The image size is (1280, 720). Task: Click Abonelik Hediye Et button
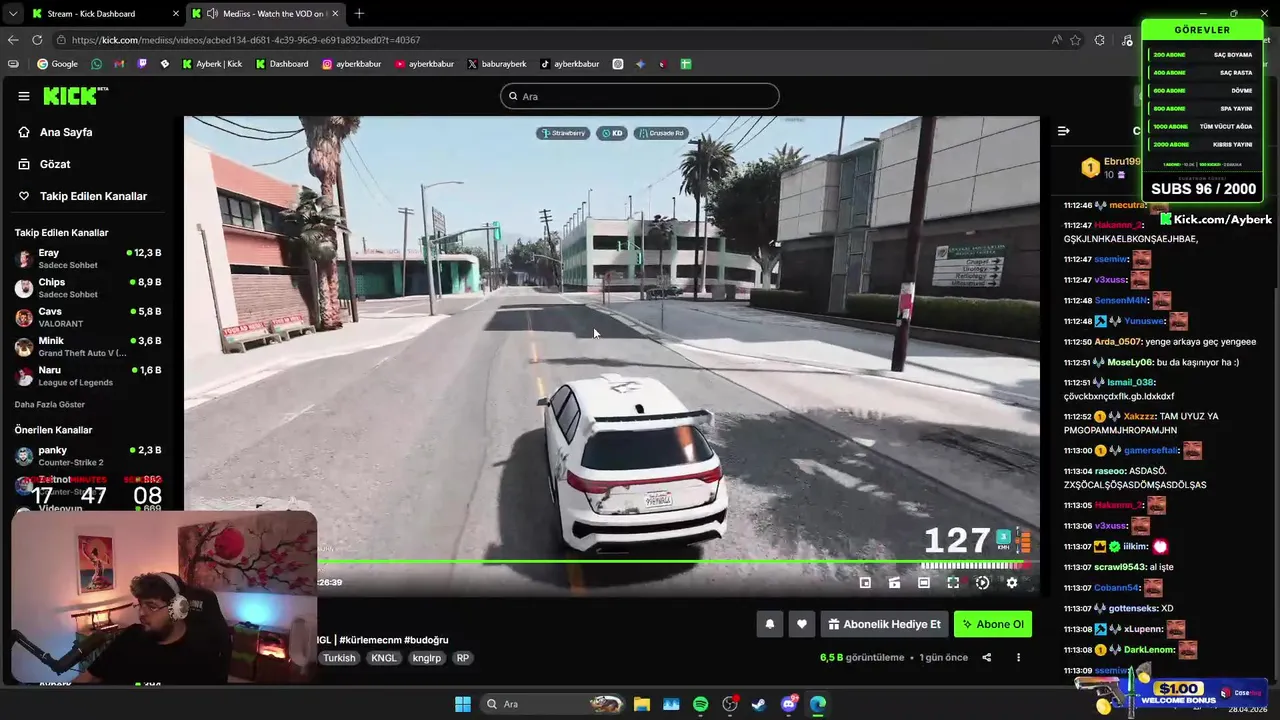(884, 624)
